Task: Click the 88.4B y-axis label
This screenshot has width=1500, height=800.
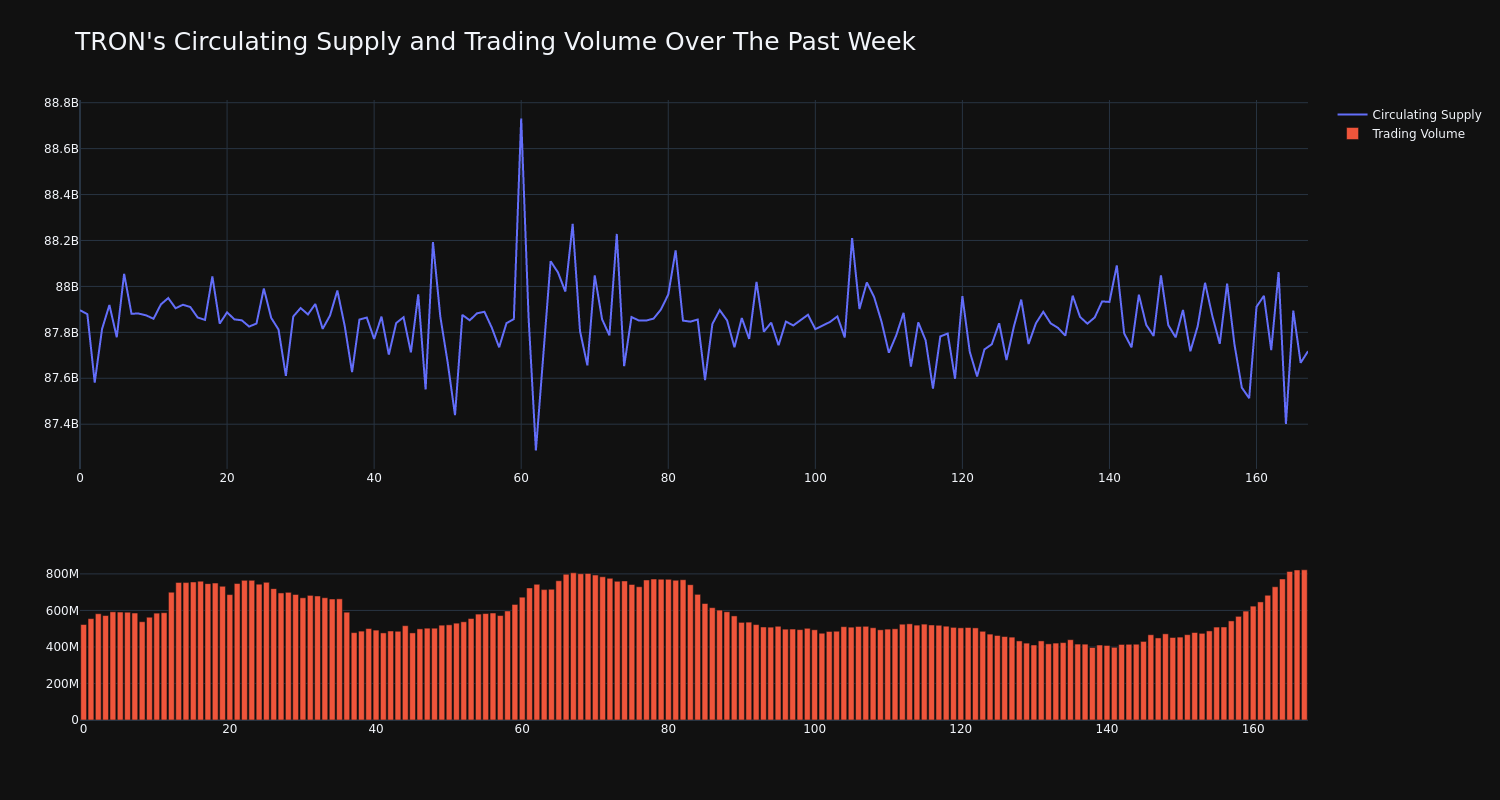Action: [x=61, y=195]
